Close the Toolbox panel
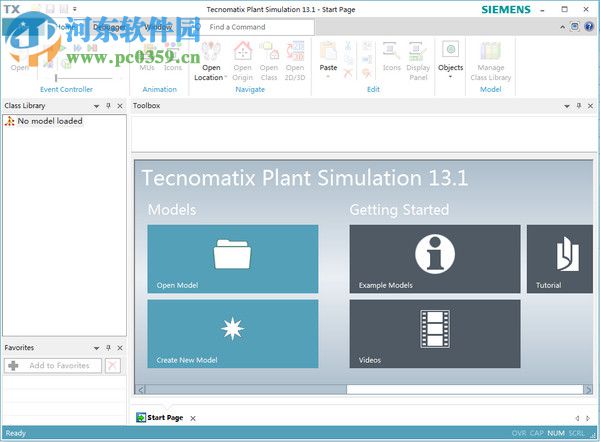This screenshot has height=442, width=600. pyautogui.click(x=590, y=106)
